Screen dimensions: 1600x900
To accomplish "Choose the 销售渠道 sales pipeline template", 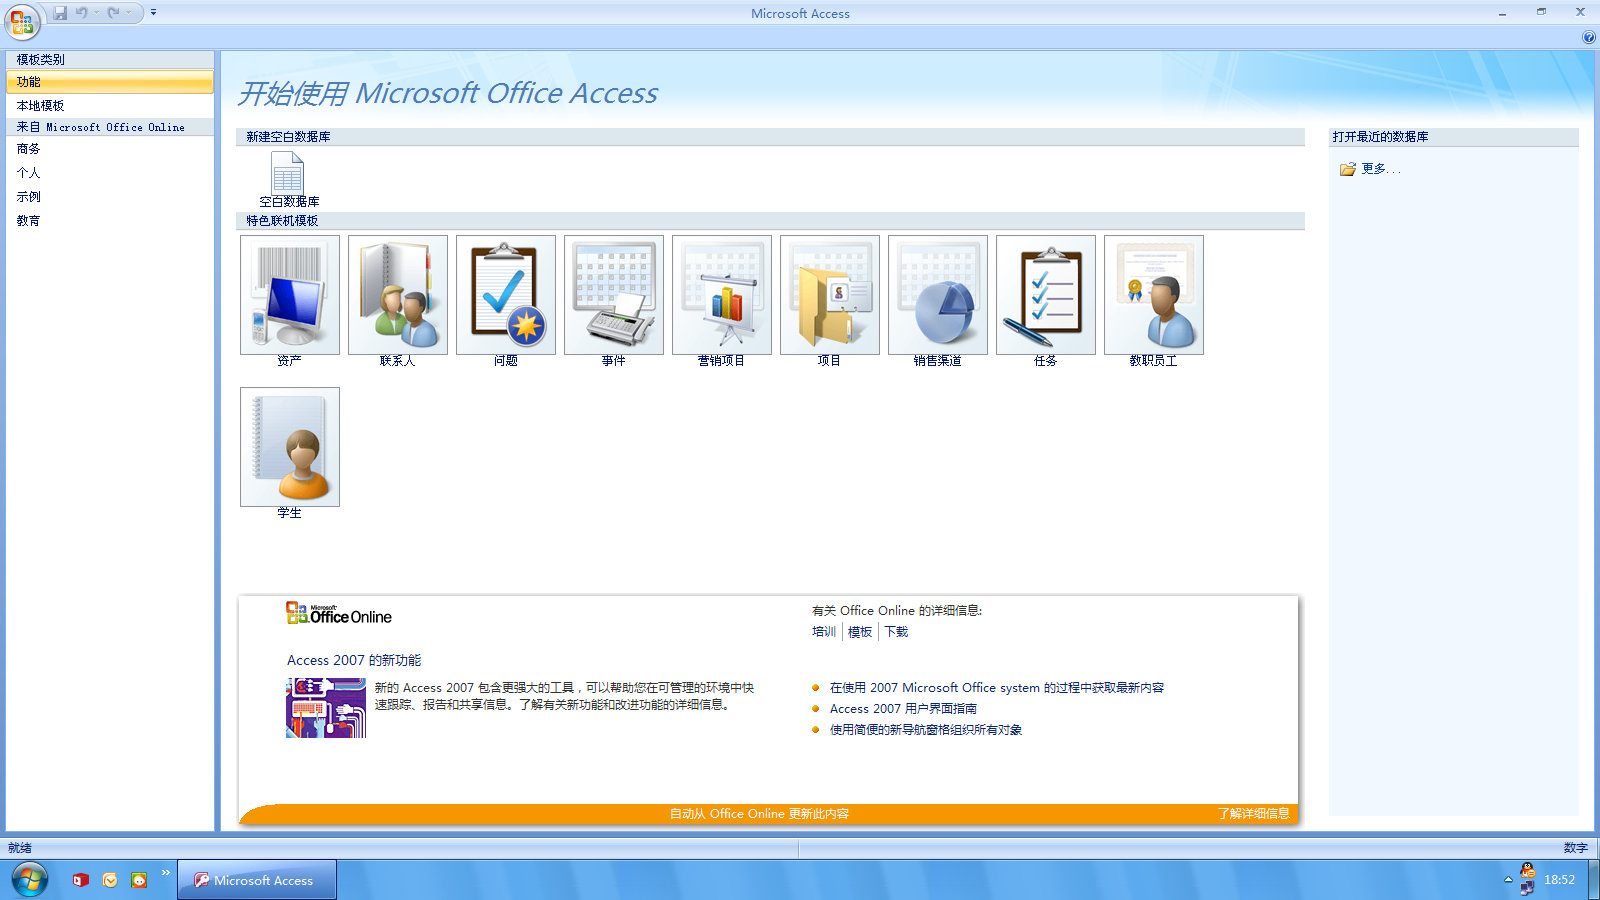I will pos(938,301).
